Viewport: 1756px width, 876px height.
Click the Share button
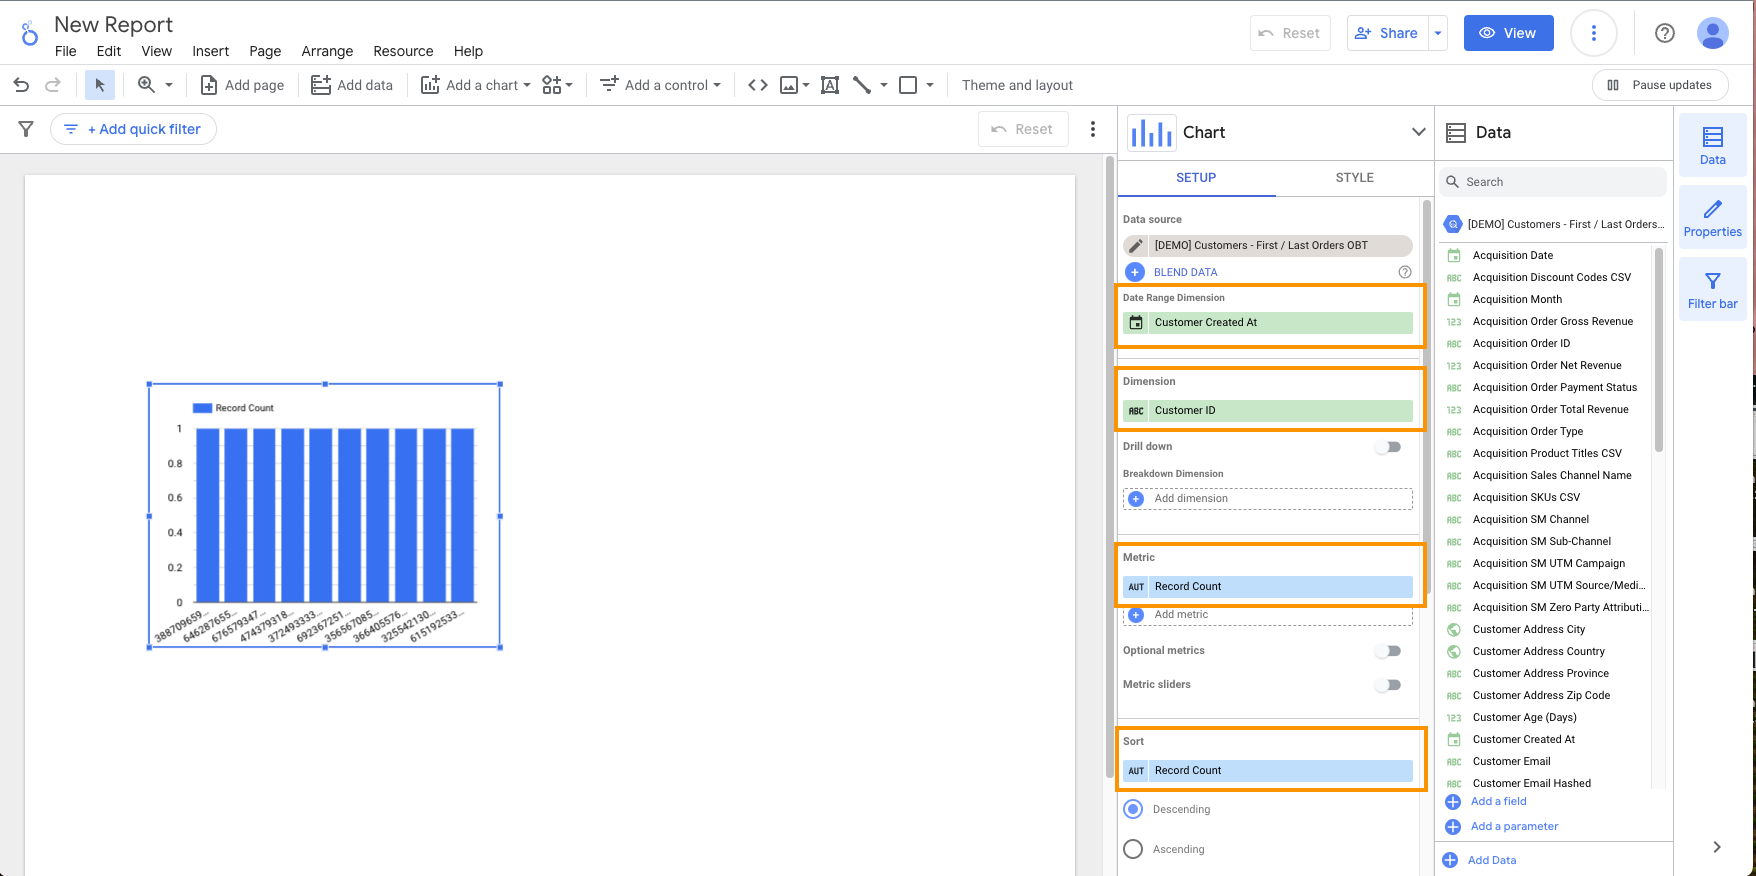(1387, 33)
